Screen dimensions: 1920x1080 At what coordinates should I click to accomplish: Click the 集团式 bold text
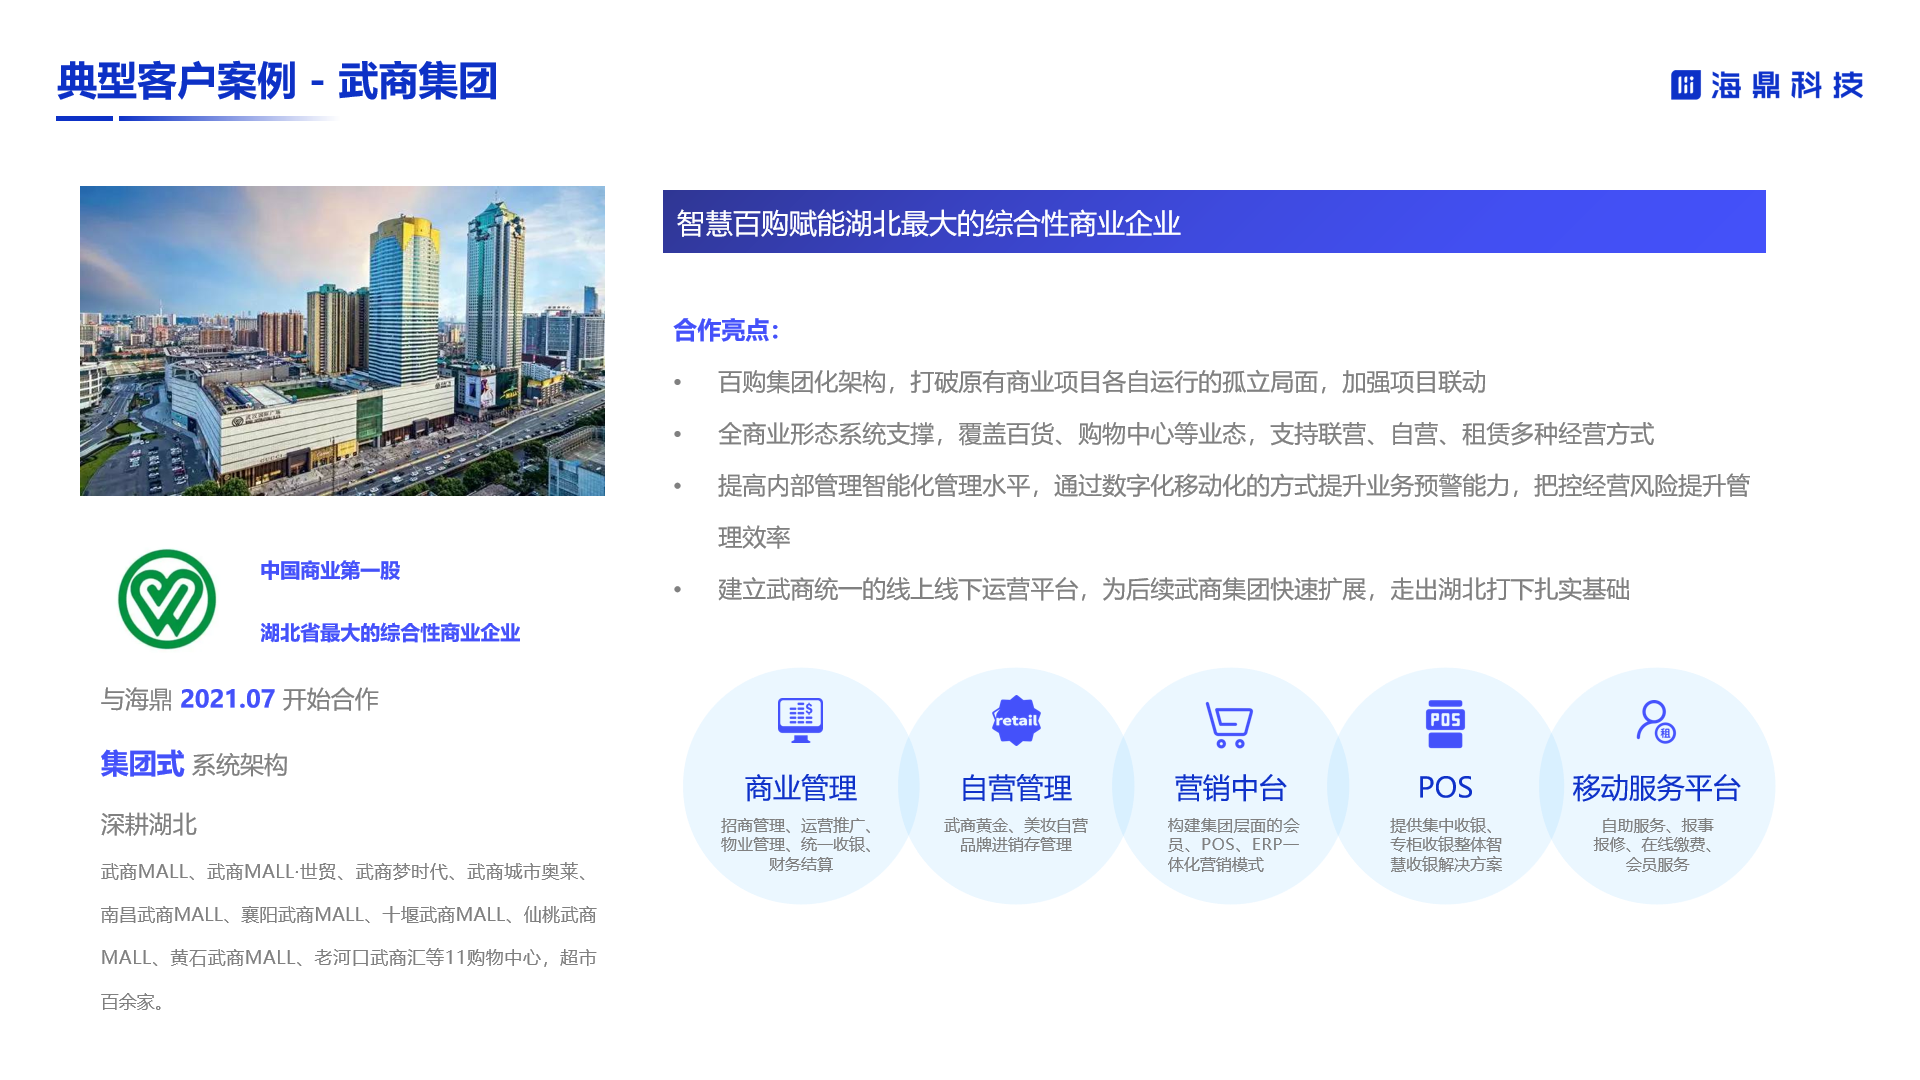[x=142, y=764]
